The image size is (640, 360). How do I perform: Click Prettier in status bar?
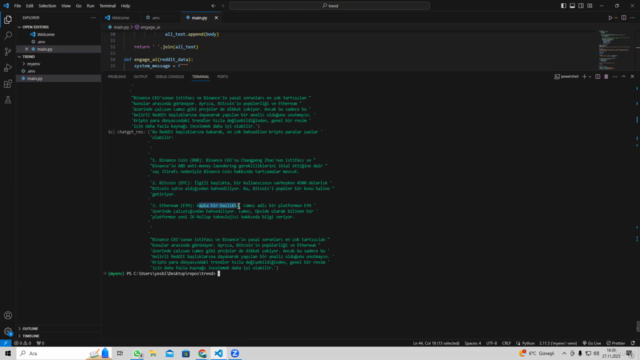616,343
